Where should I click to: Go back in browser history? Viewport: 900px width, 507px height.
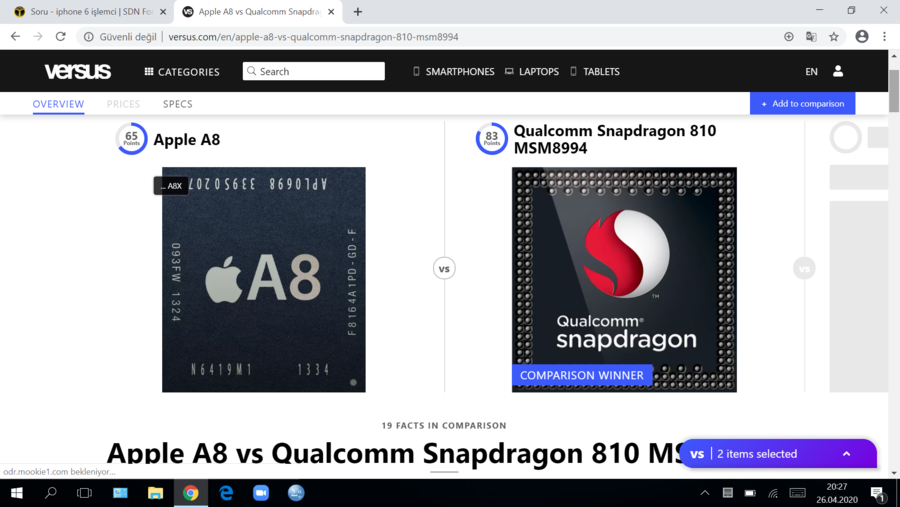(x=15, y=36)
